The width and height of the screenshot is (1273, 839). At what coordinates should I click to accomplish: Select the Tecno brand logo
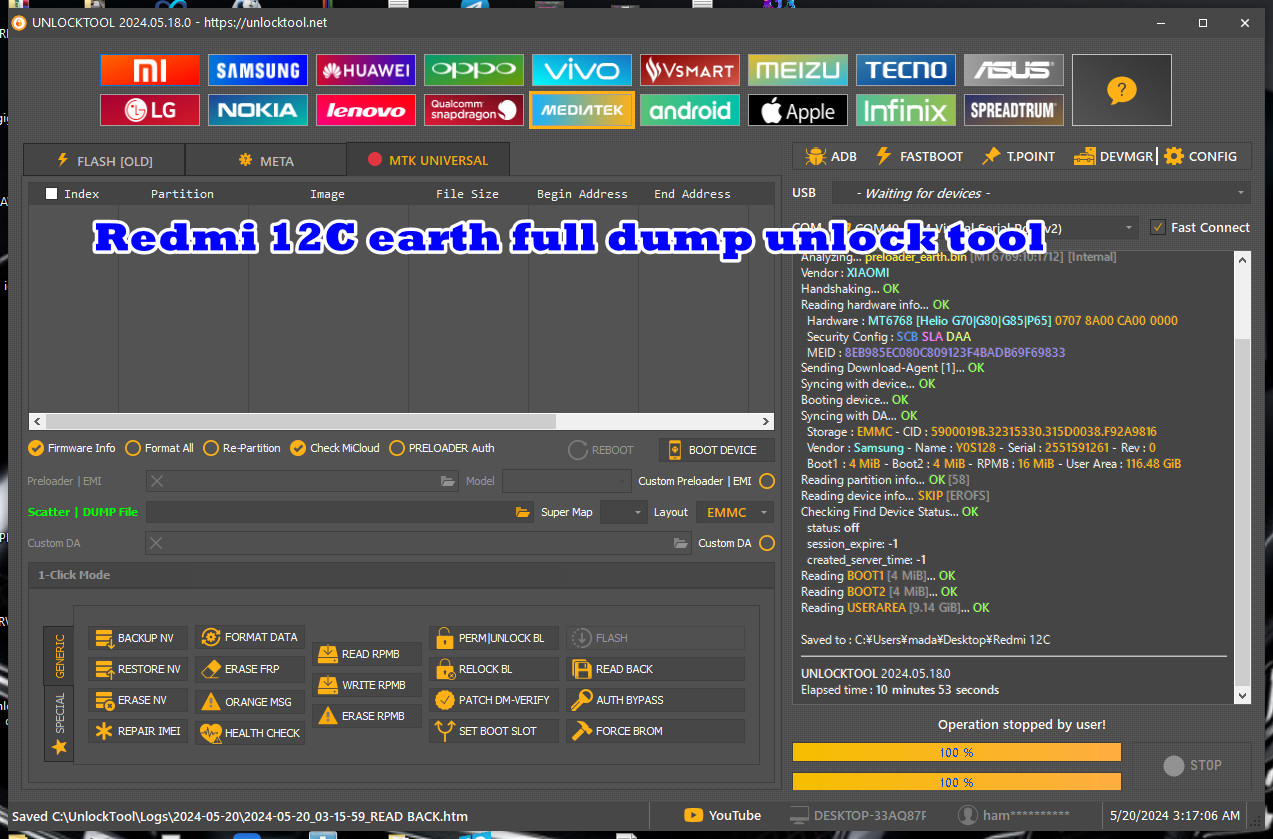(906, 70)
